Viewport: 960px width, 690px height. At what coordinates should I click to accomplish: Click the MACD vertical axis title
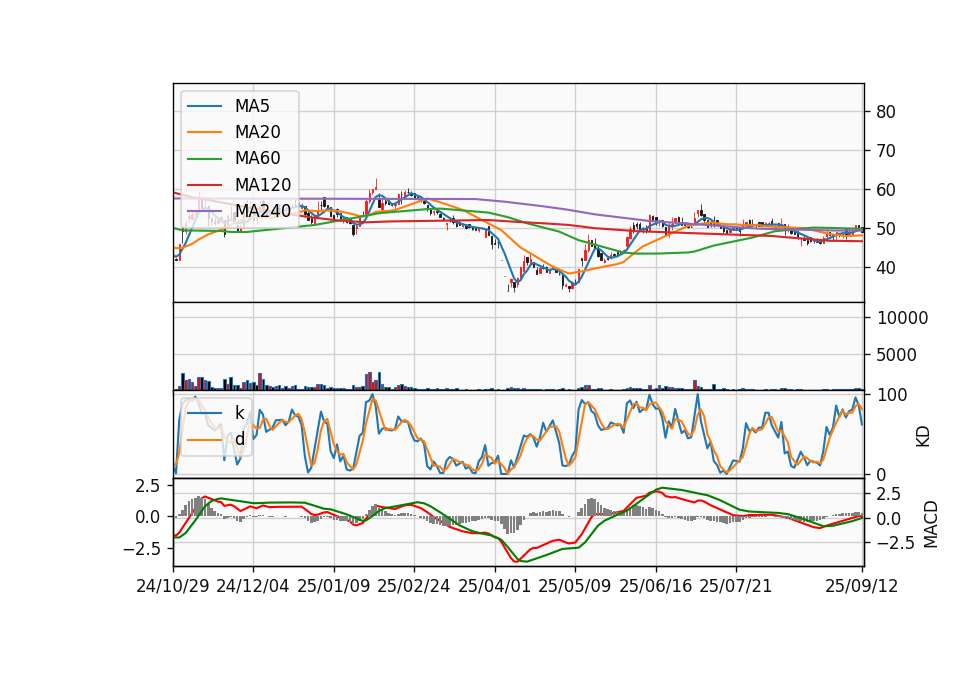(931, 524)
